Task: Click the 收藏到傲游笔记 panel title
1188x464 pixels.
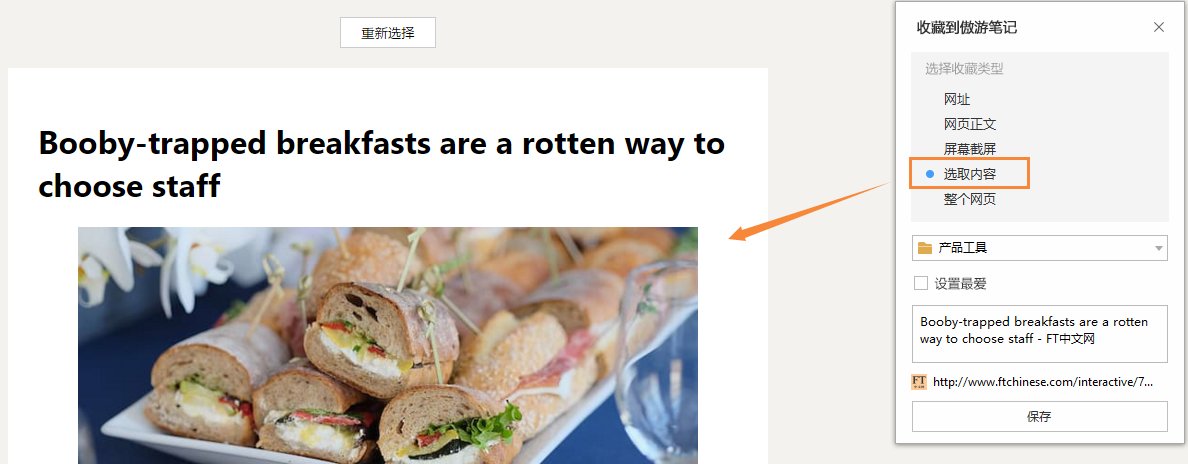Action: point(967,28)
